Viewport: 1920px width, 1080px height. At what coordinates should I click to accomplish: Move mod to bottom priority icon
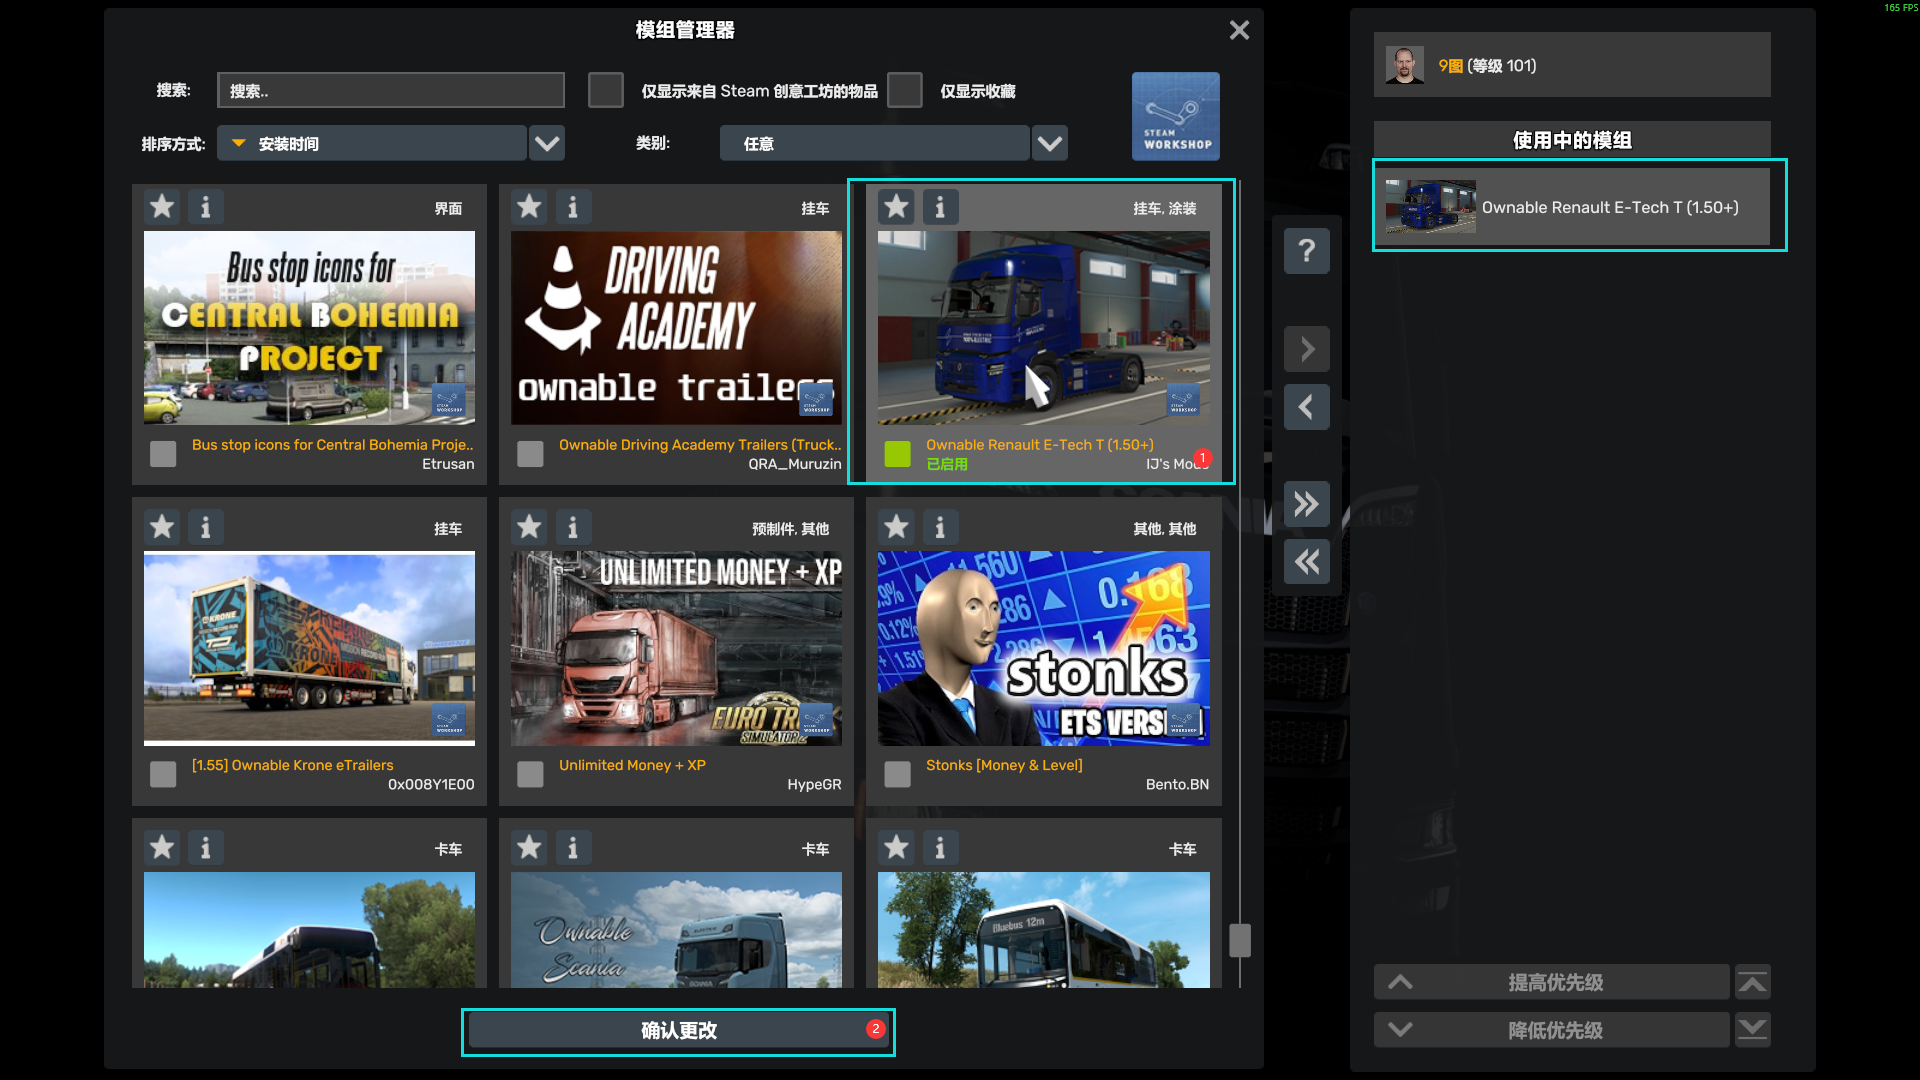[x=1753, y=1029]
